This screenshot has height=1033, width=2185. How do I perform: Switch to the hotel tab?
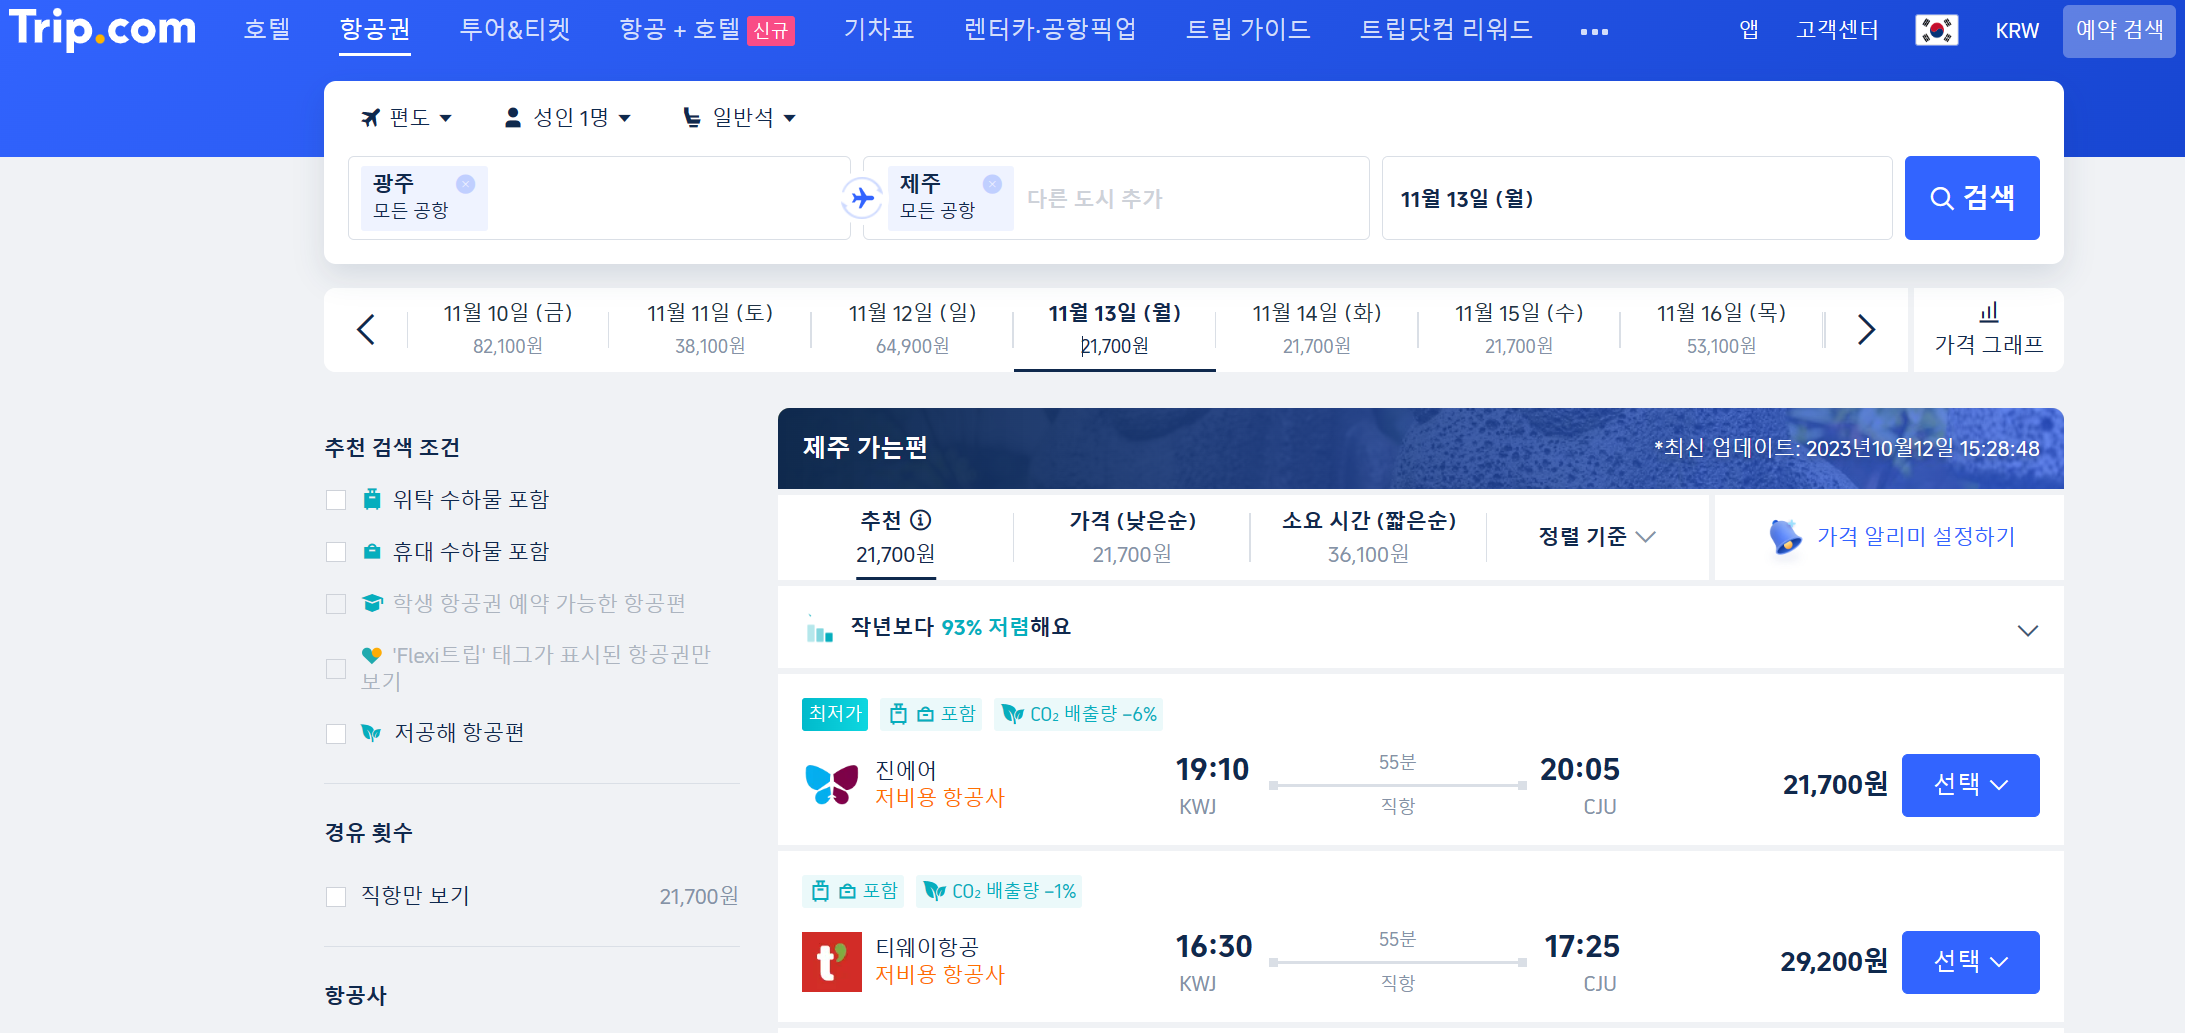(266, 30)
